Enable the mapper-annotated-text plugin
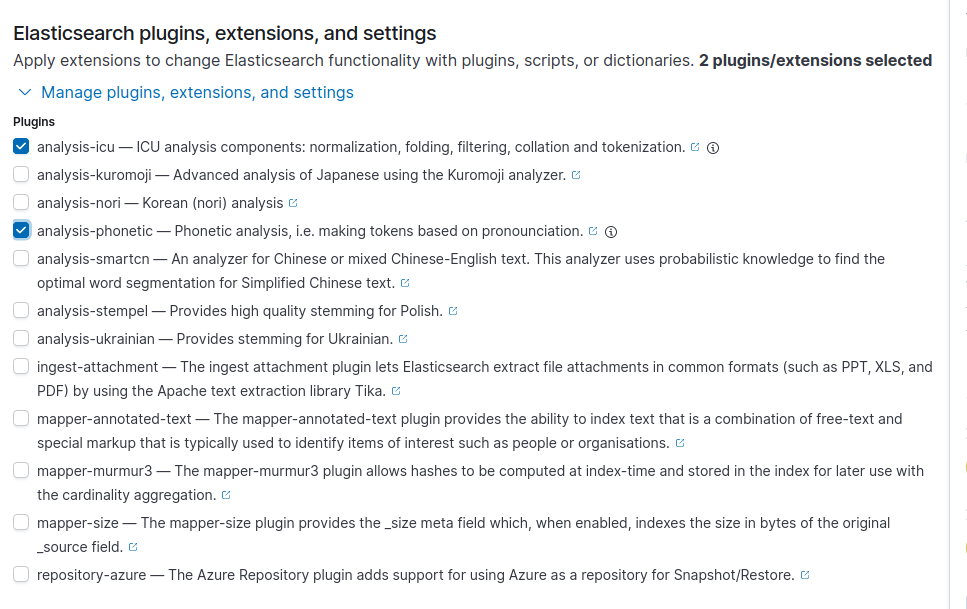The height and width of the screenshot is (609, 967). [x=20, y=417]
